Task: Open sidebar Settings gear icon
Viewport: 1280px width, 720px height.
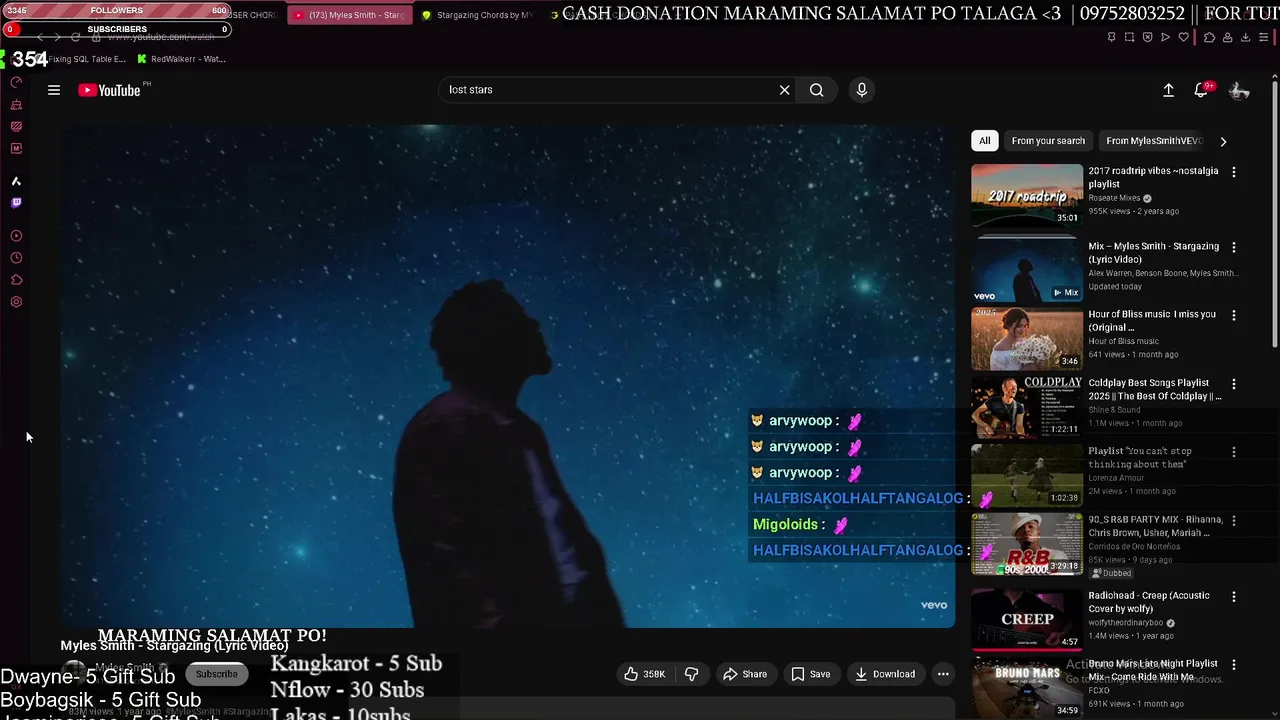Action: coord(16,302)
